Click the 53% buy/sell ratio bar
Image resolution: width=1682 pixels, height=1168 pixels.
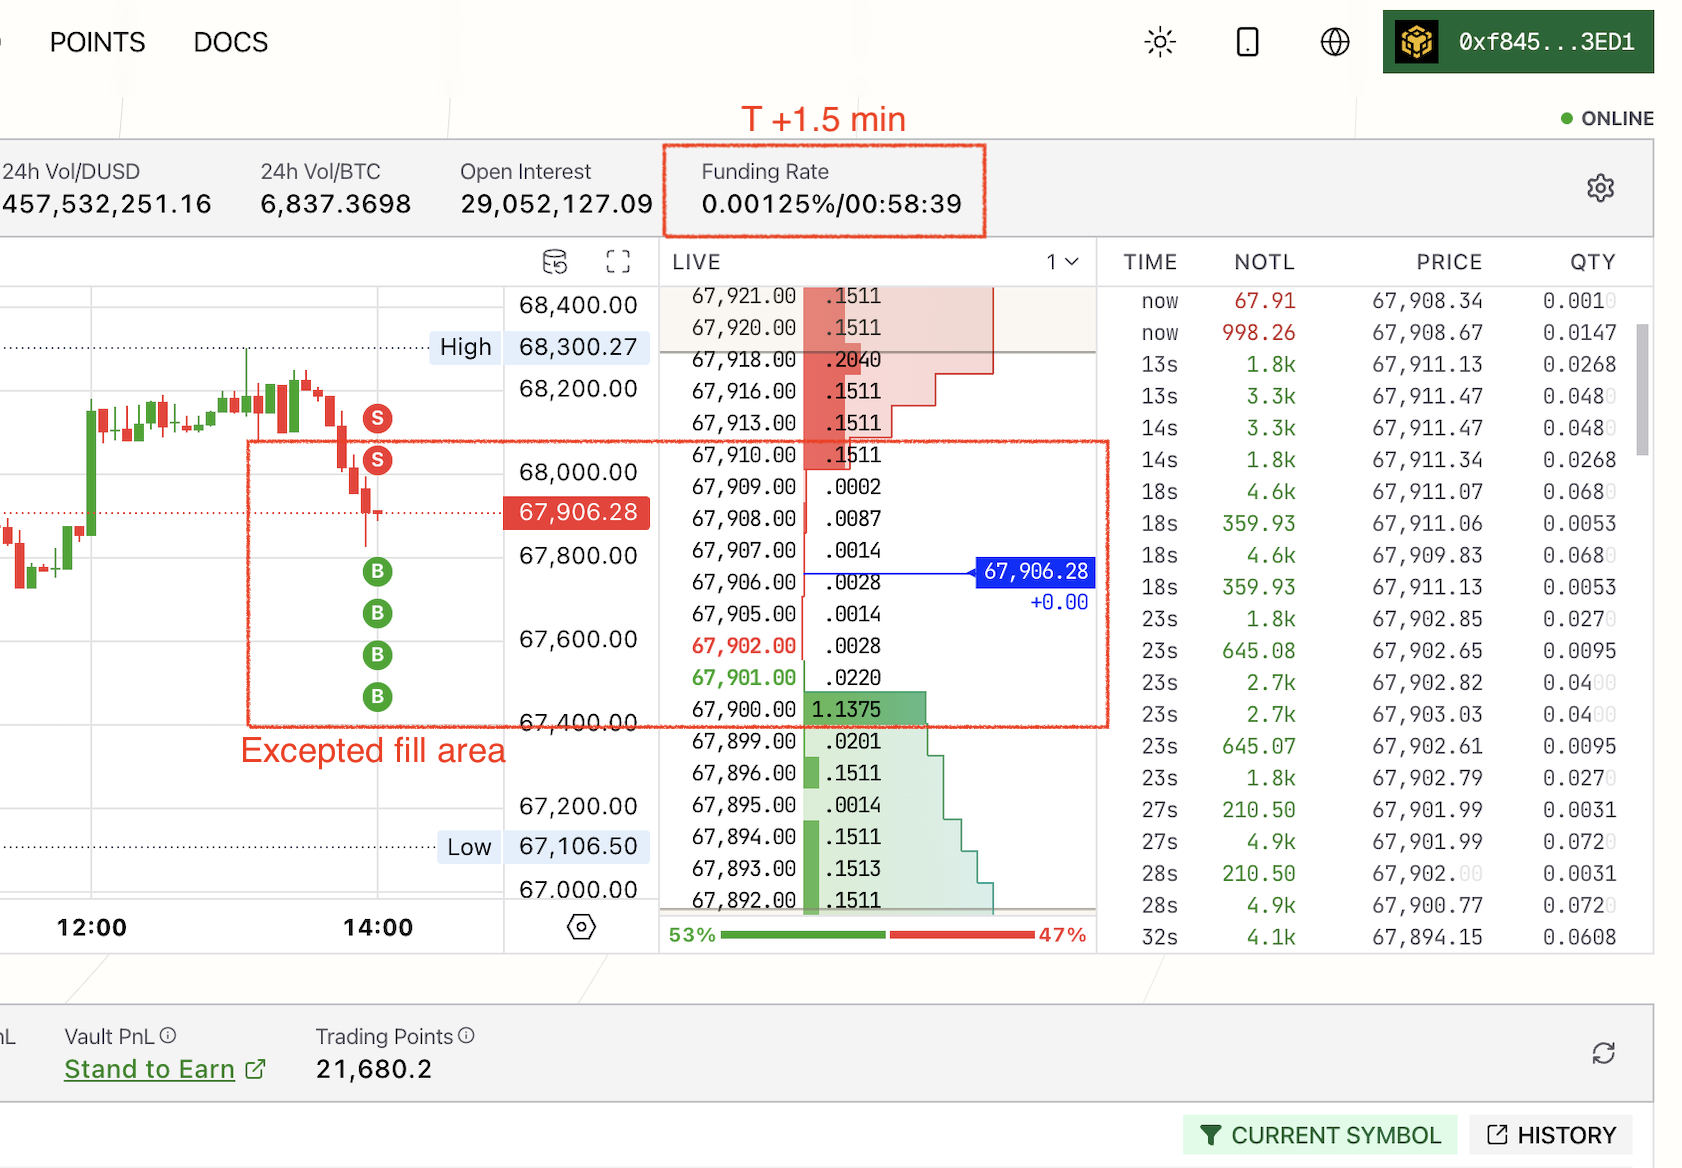click(x=803, y=935)
